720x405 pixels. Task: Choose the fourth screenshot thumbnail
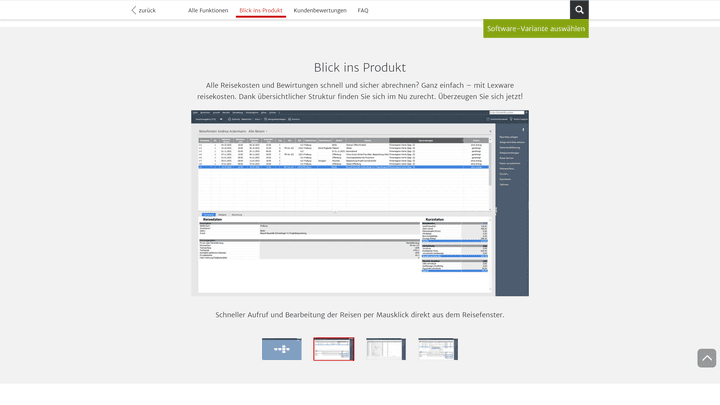point(438,349)
